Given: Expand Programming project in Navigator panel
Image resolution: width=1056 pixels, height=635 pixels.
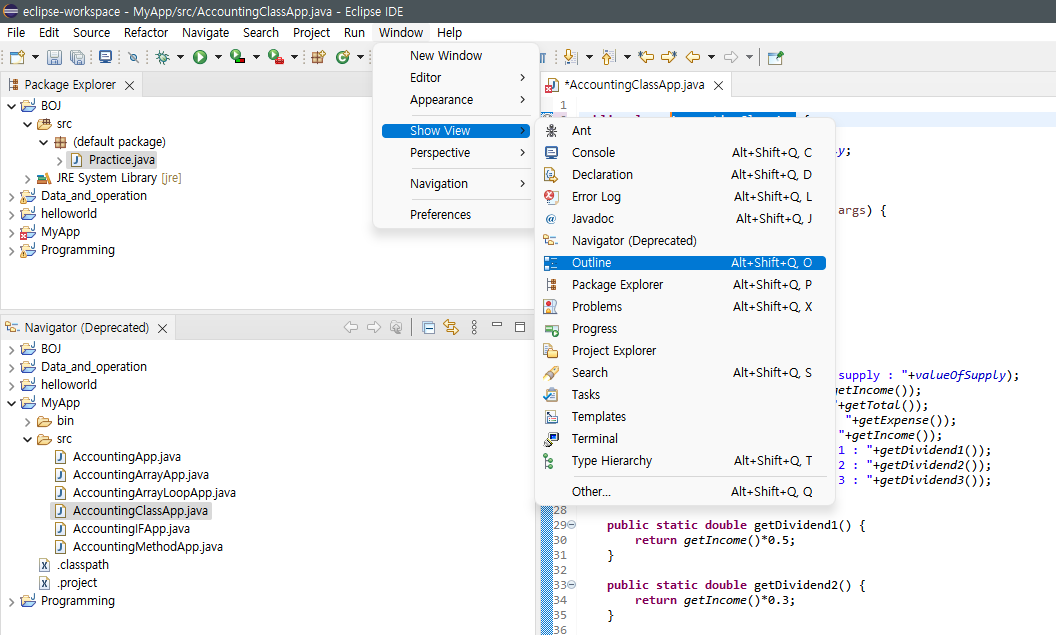Looking at the screenshot, I should (11, 601).
